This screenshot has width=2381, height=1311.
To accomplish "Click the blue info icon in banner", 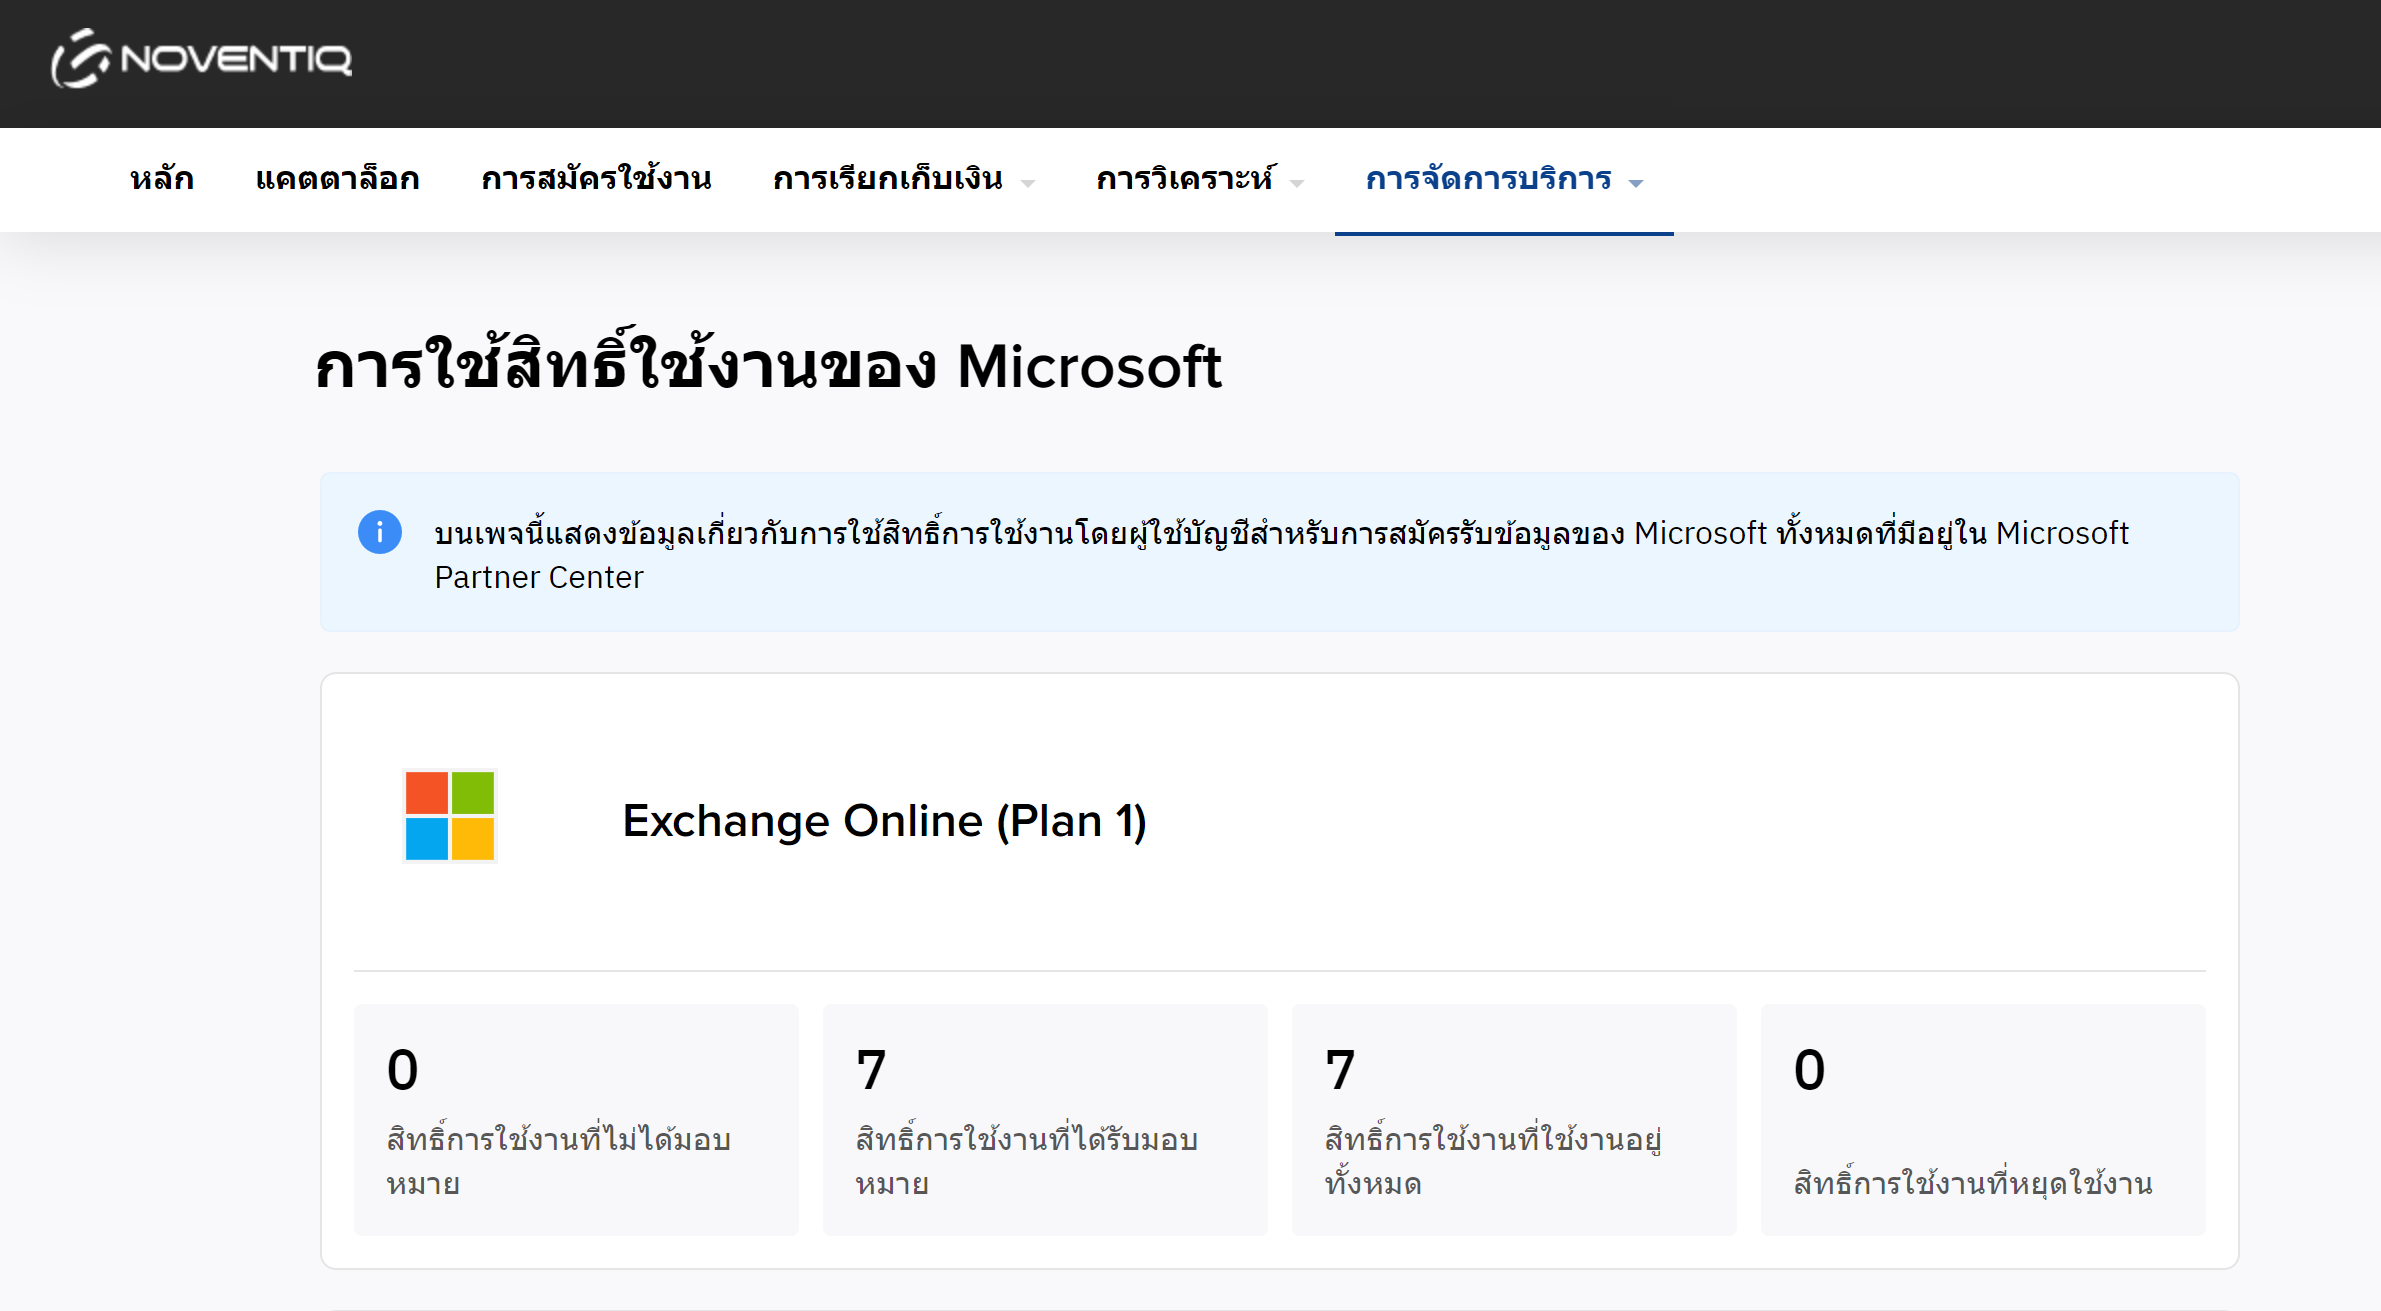I will tap(380, 532).
